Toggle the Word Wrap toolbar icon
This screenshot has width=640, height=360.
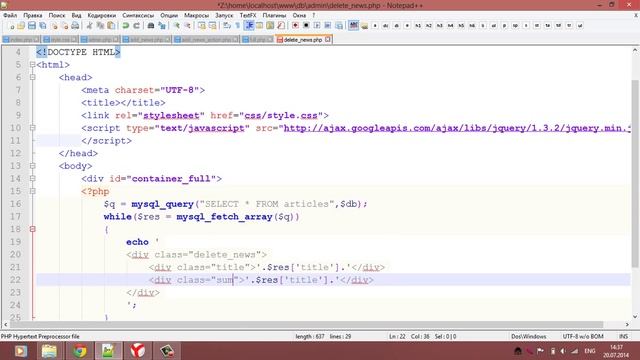tap(227, 26)
